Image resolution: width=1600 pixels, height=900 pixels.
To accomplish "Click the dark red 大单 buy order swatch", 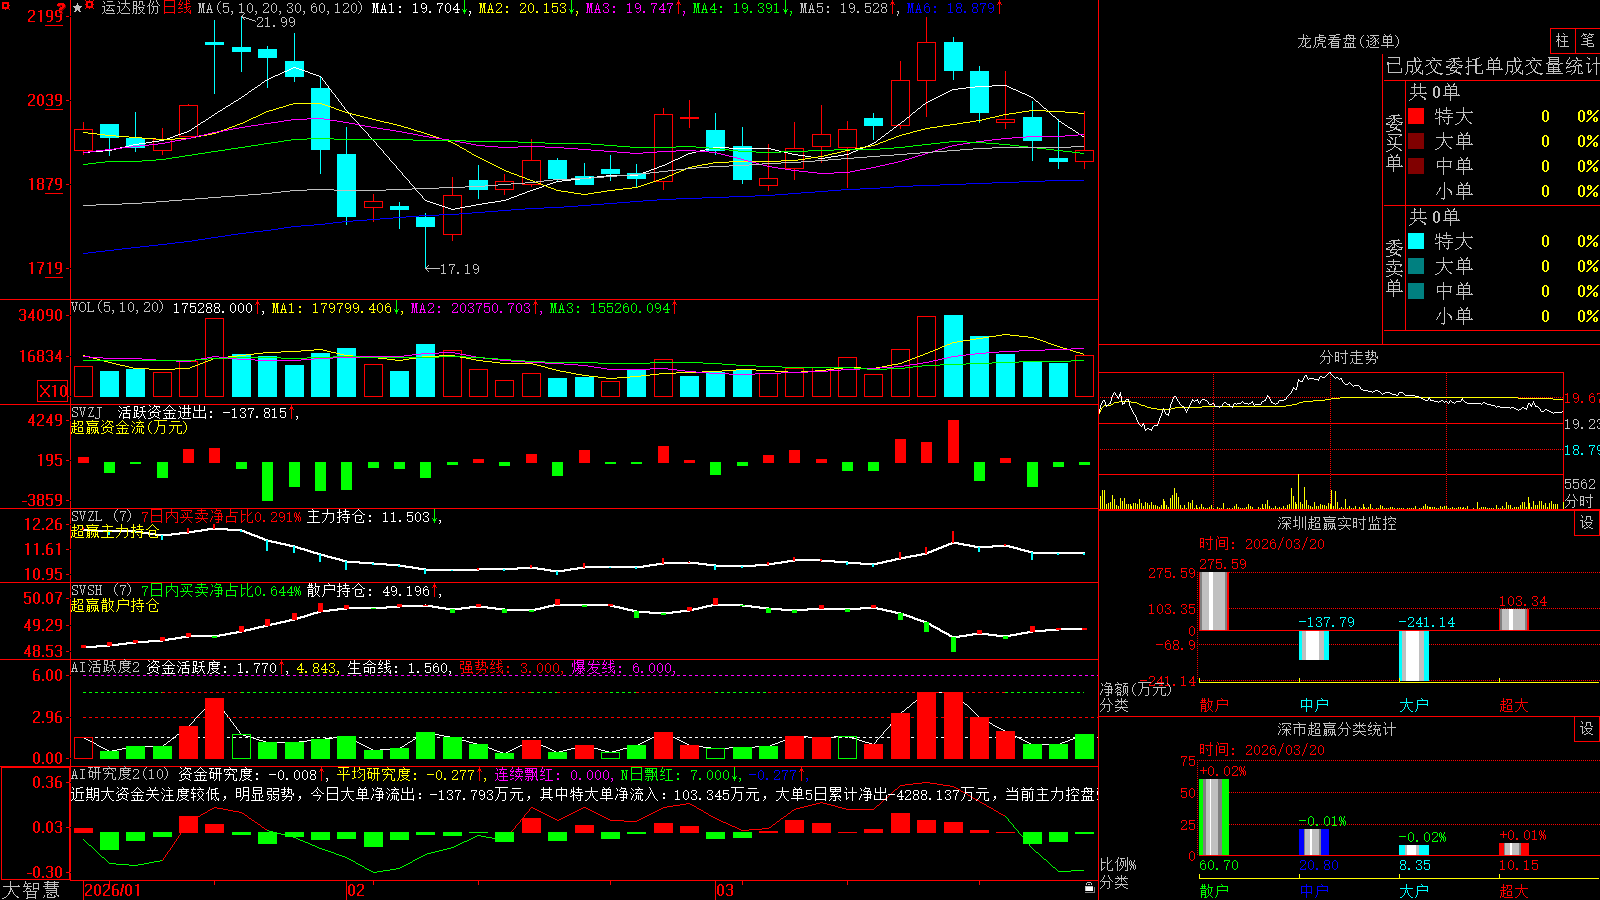I will point(1416,141).
